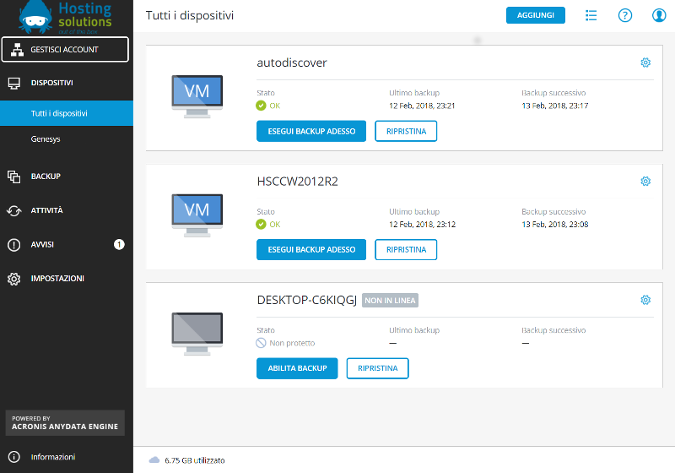Open the Informazioni link
Viewport: 675px width, 473px height.
click(53, 457)
